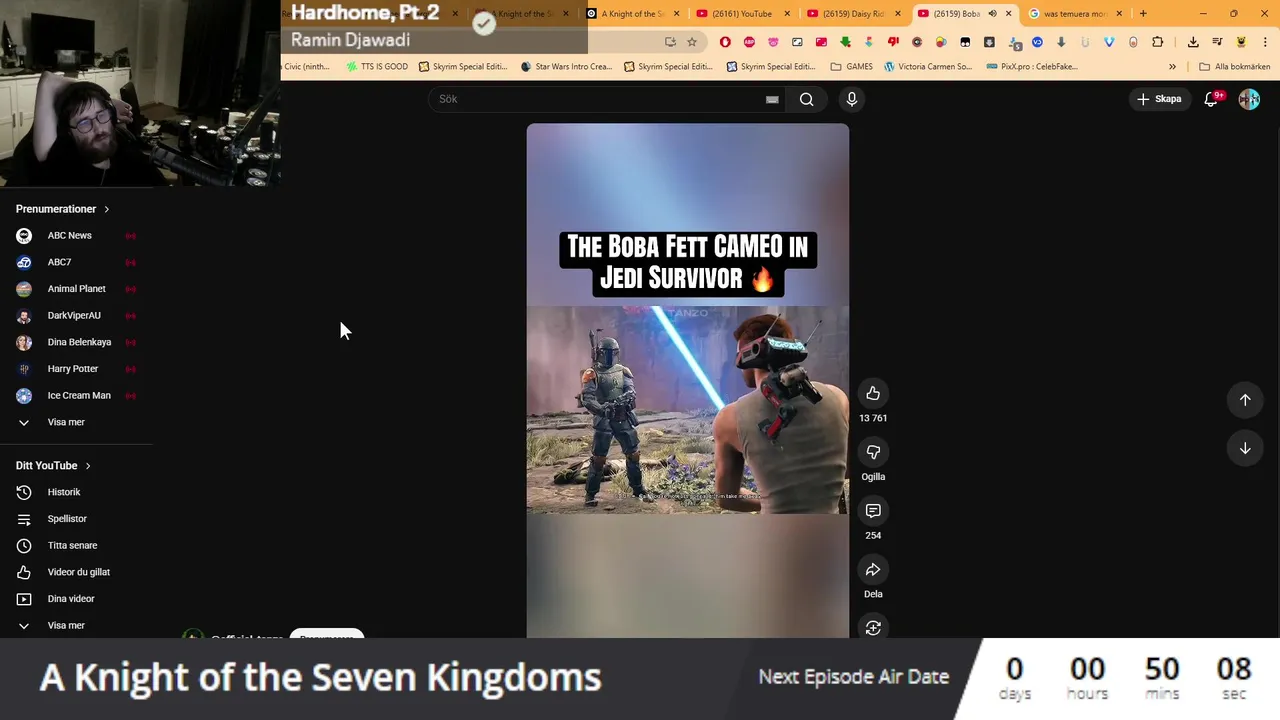Viewport: 1280px width, 720px height.
Task: Open the Animal Planet channel
Action: [76, 289]
